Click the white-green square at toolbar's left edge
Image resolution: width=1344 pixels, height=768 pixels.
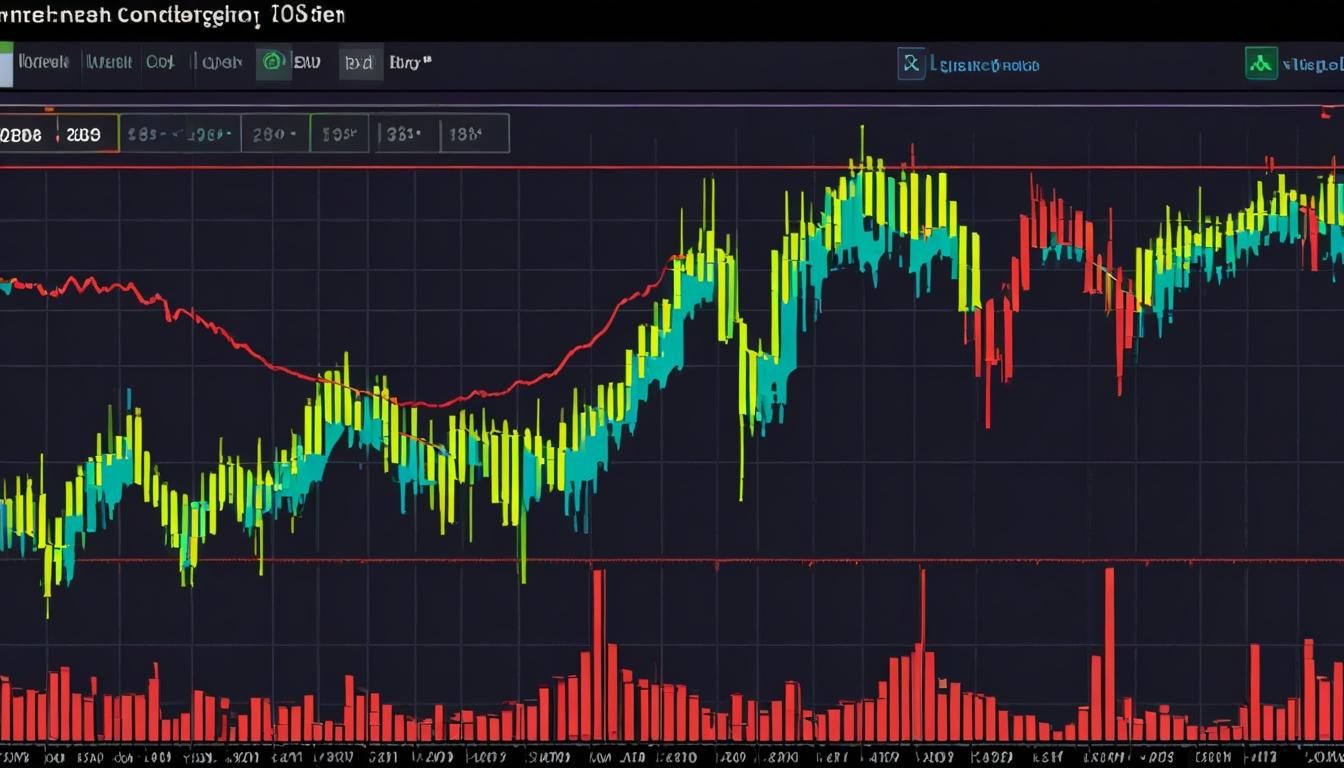click(x=6, y=63)
